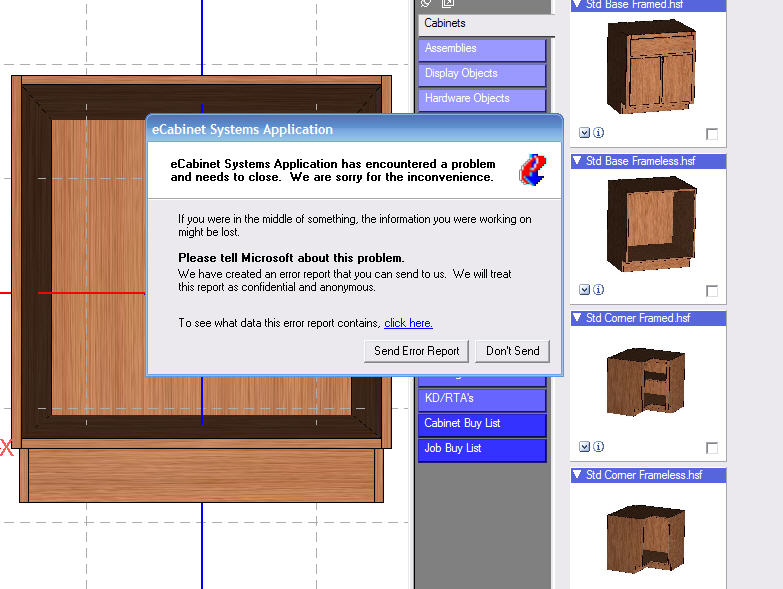
Task: Tick the Std Base Frameless checkbox
Action: pos(712,291)
